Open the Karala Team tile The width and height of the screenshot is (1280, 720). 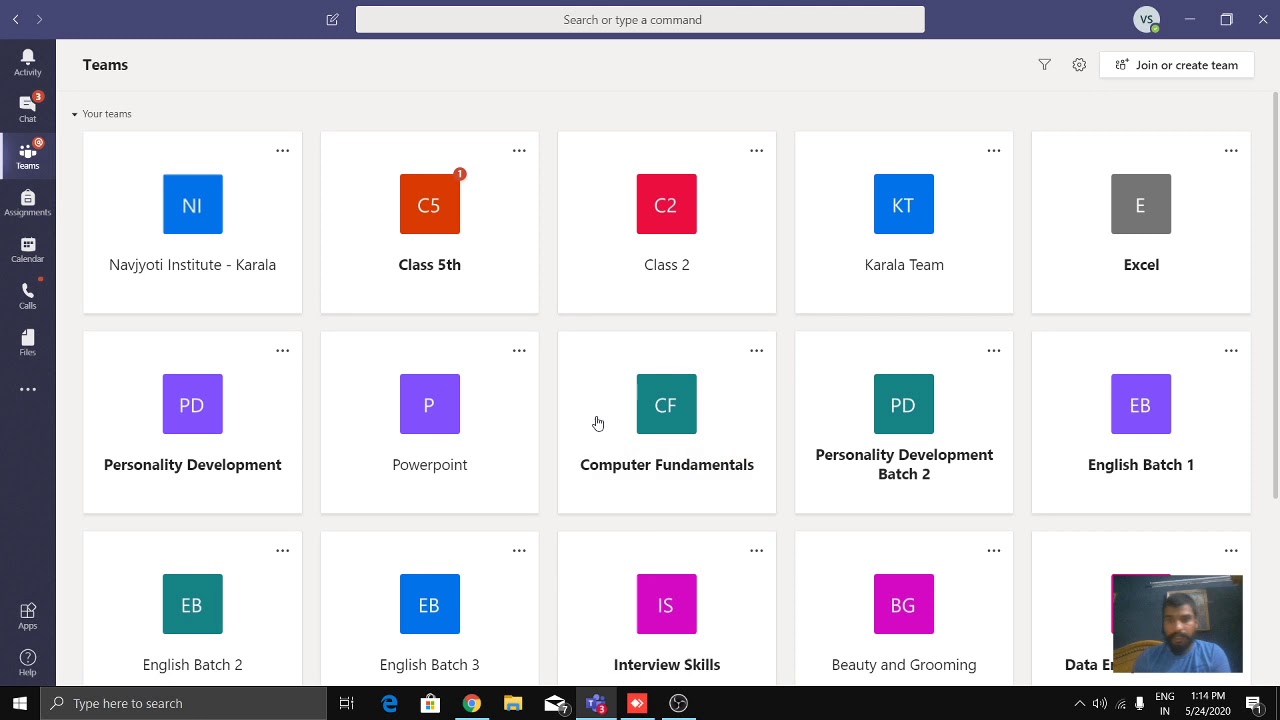pos(904,222)
